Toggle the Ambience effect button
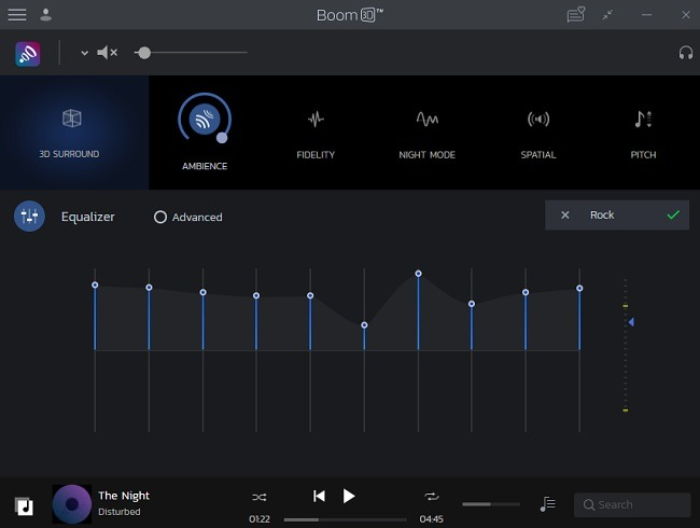This screenshot has height=528, width=700. pos(204,119)
